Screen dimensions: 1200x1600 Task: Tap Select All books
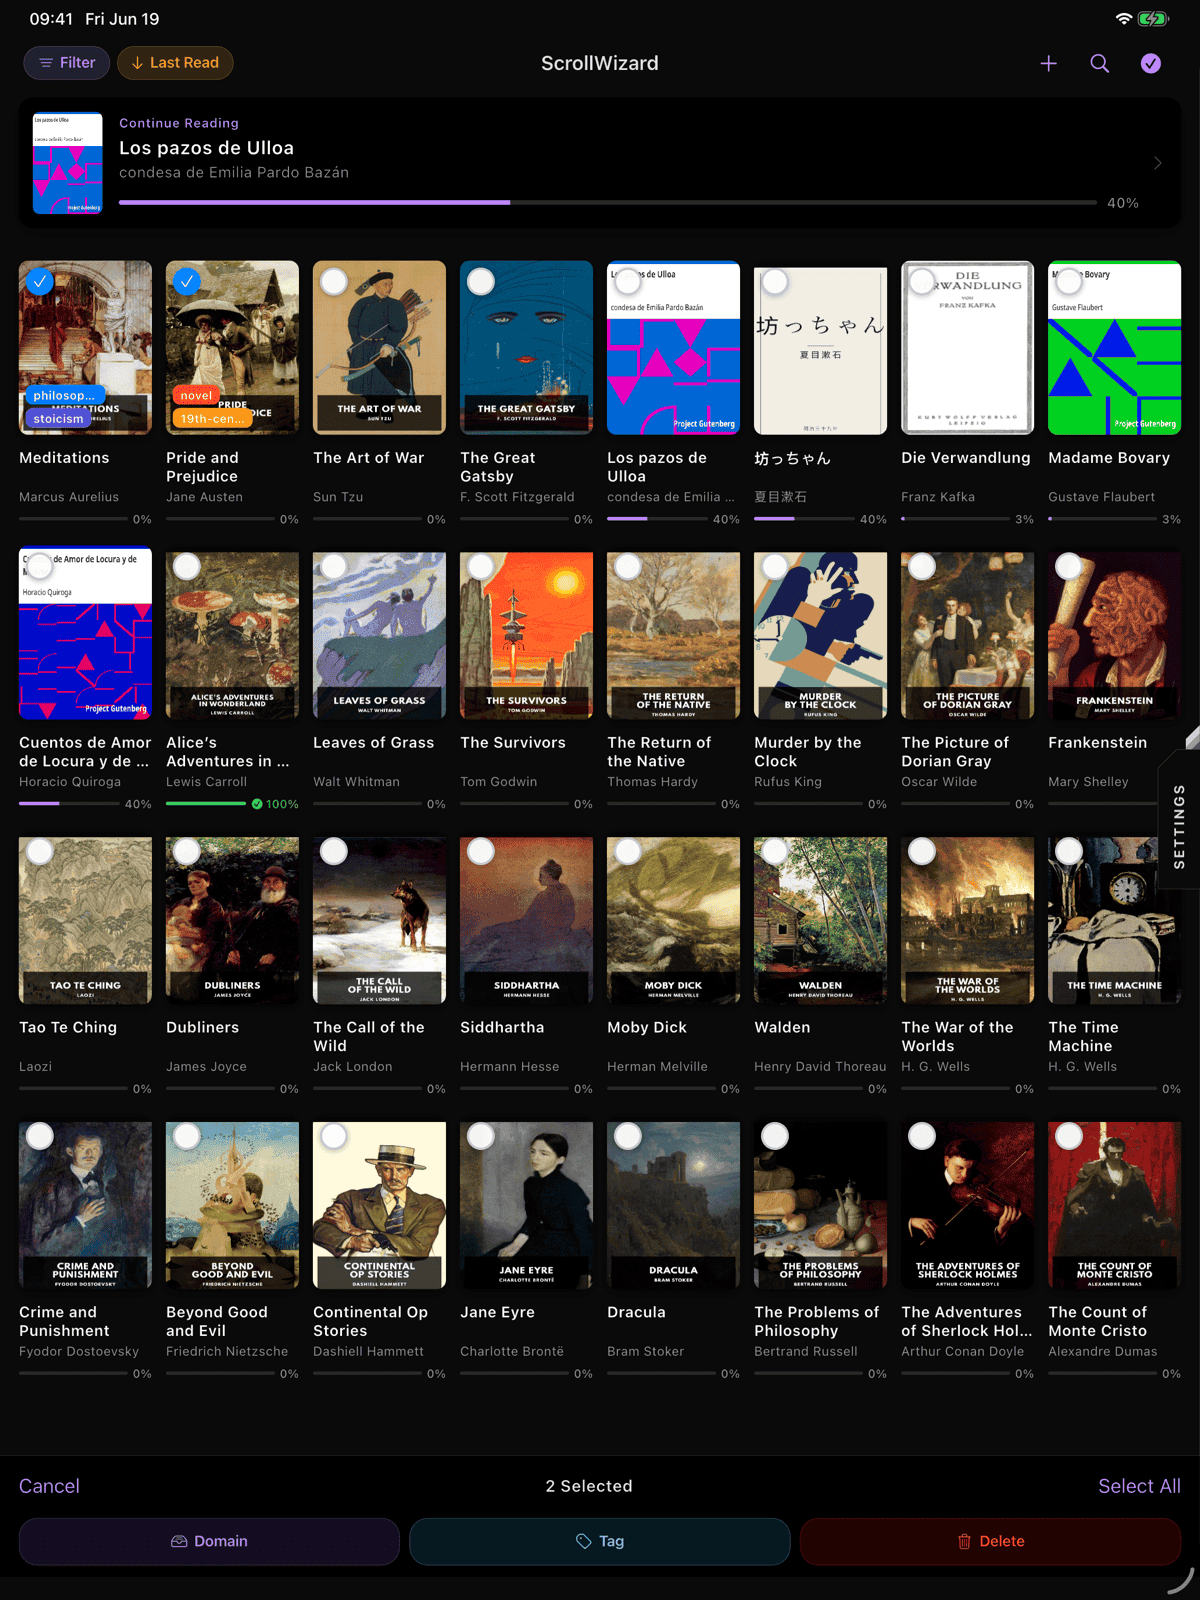click(1139, 1486)
